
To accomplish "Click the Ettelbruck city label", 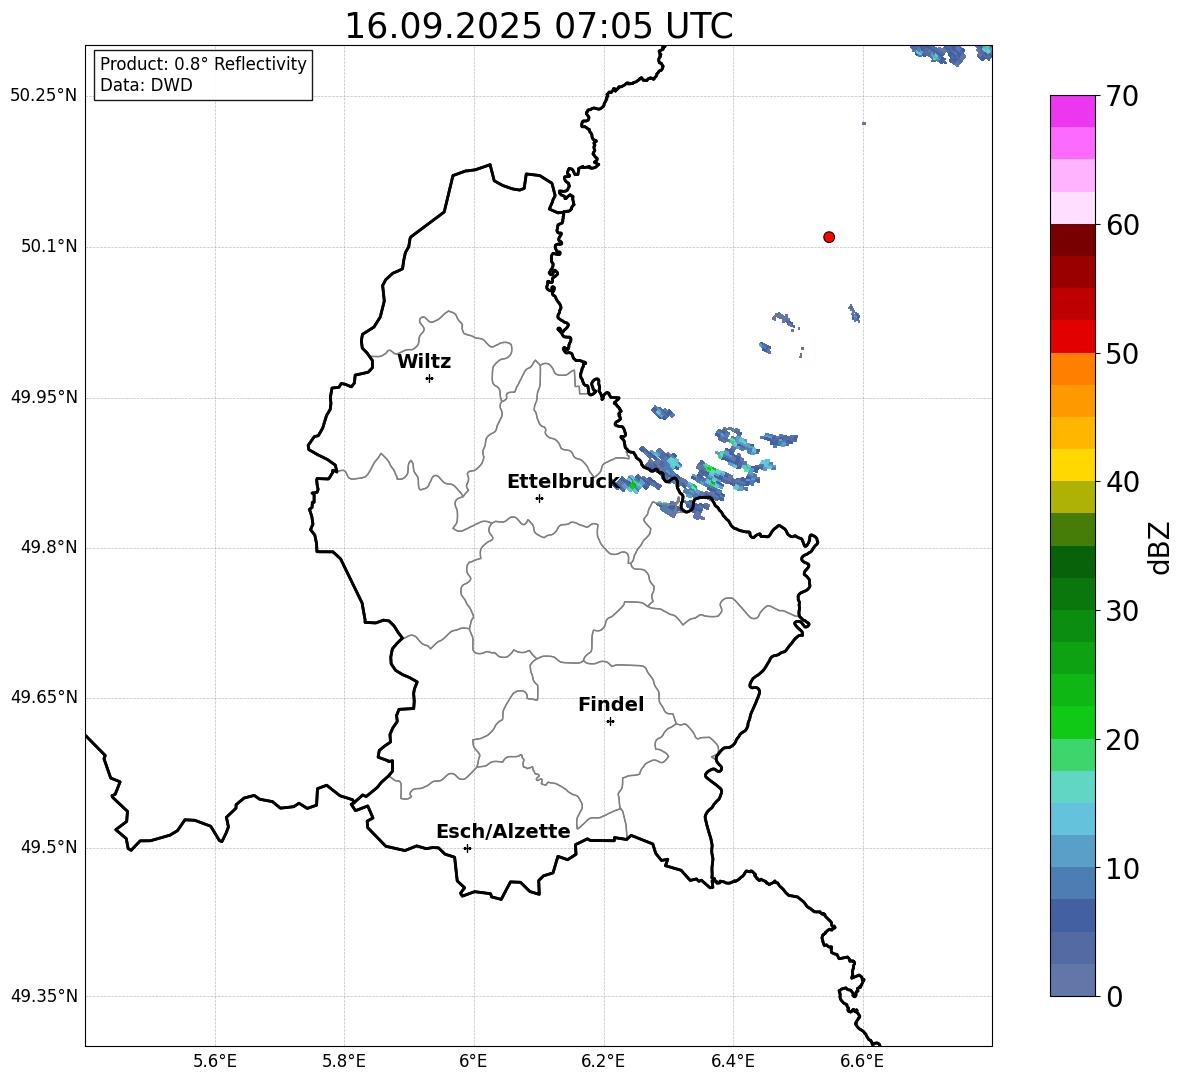I will [x=563, y=482].
